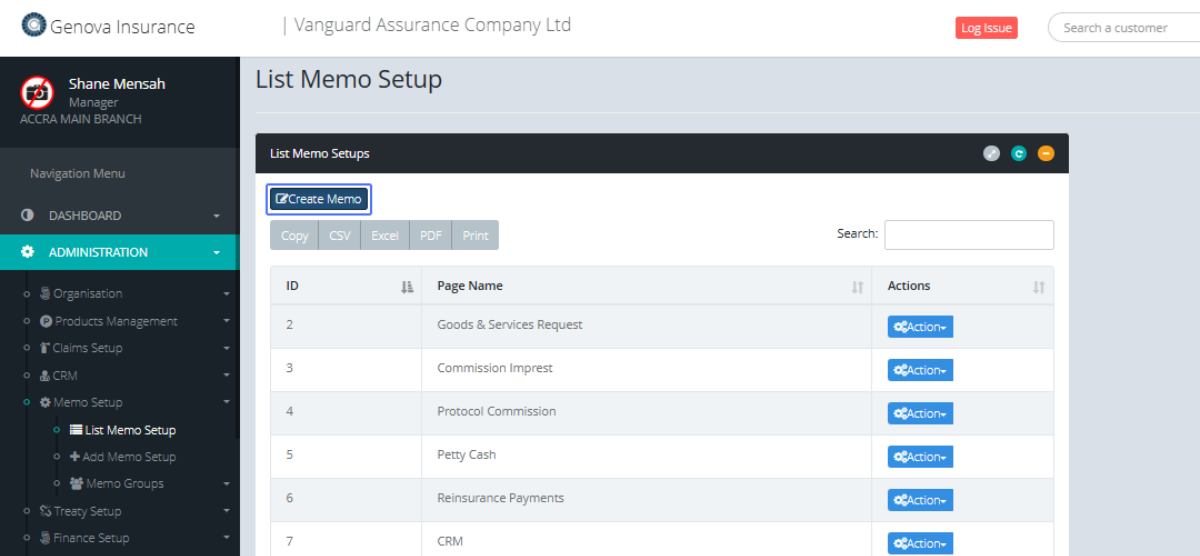Click the table Search input field

point(968,235)
